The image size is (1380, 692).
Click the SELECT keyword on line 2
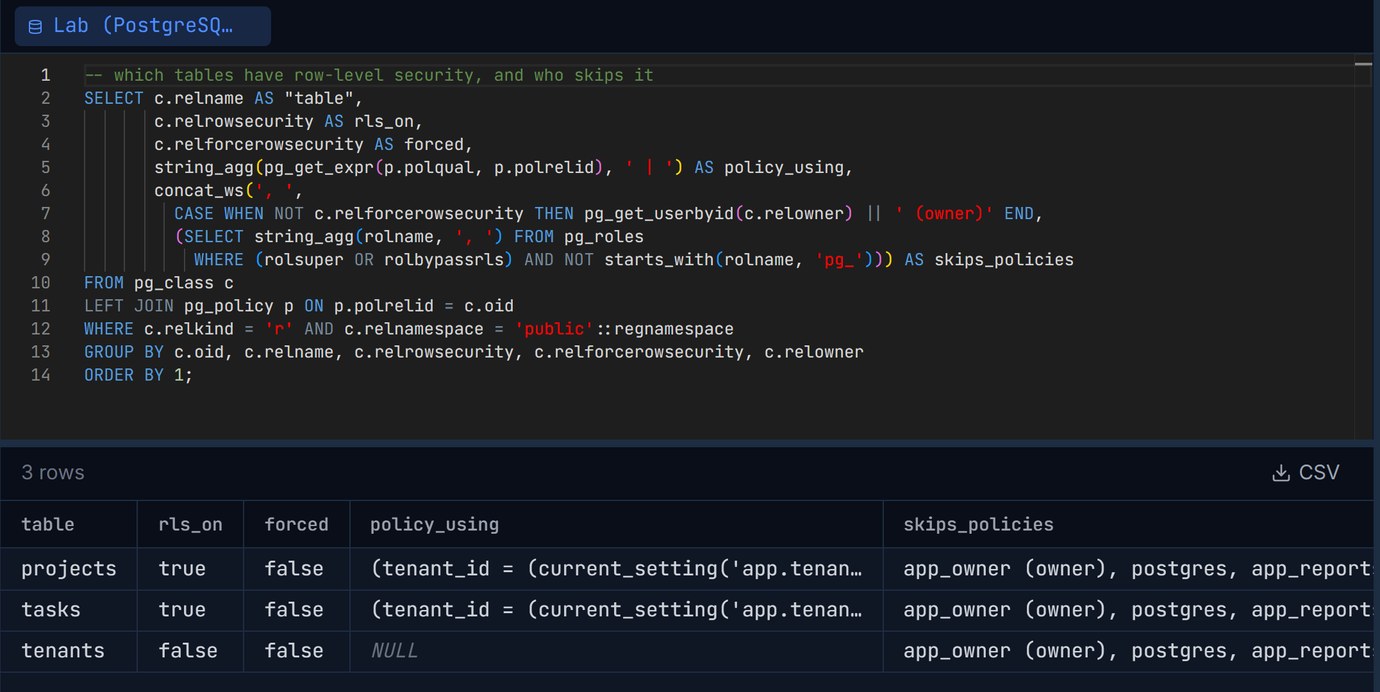(x=114, y=98)
